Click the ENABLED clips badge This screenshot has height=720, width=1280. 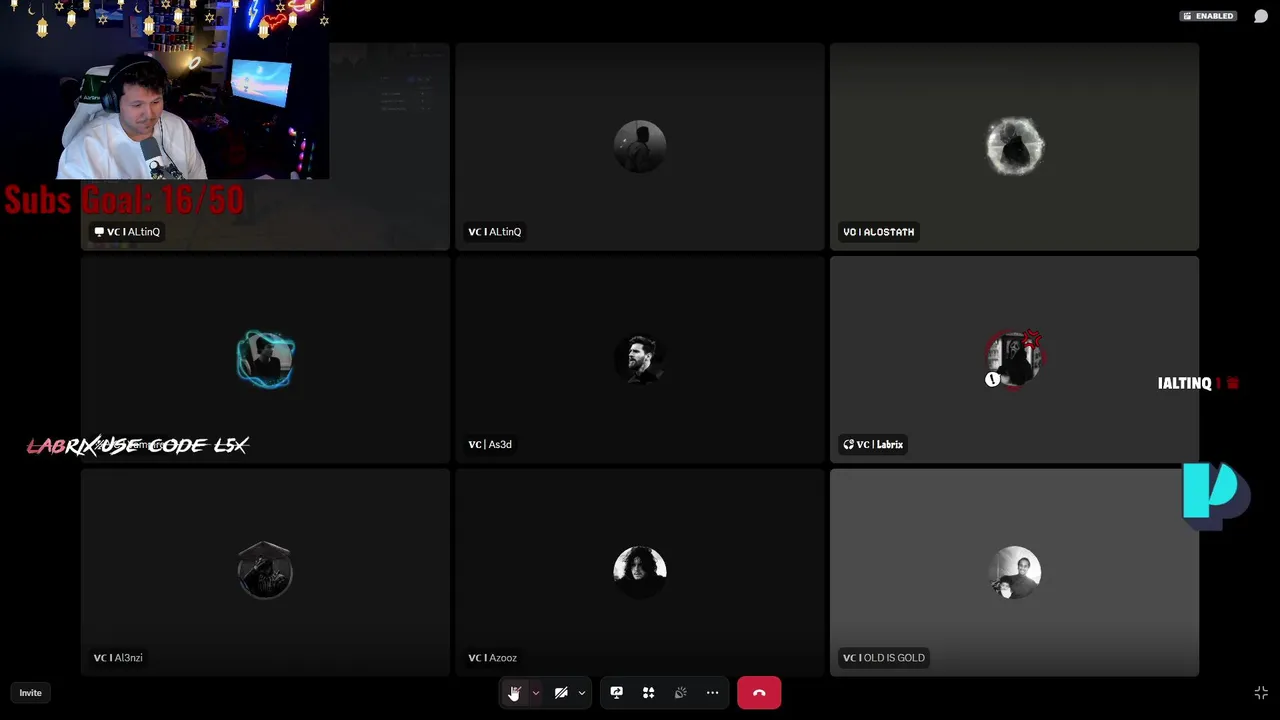tap(1209, 16)
